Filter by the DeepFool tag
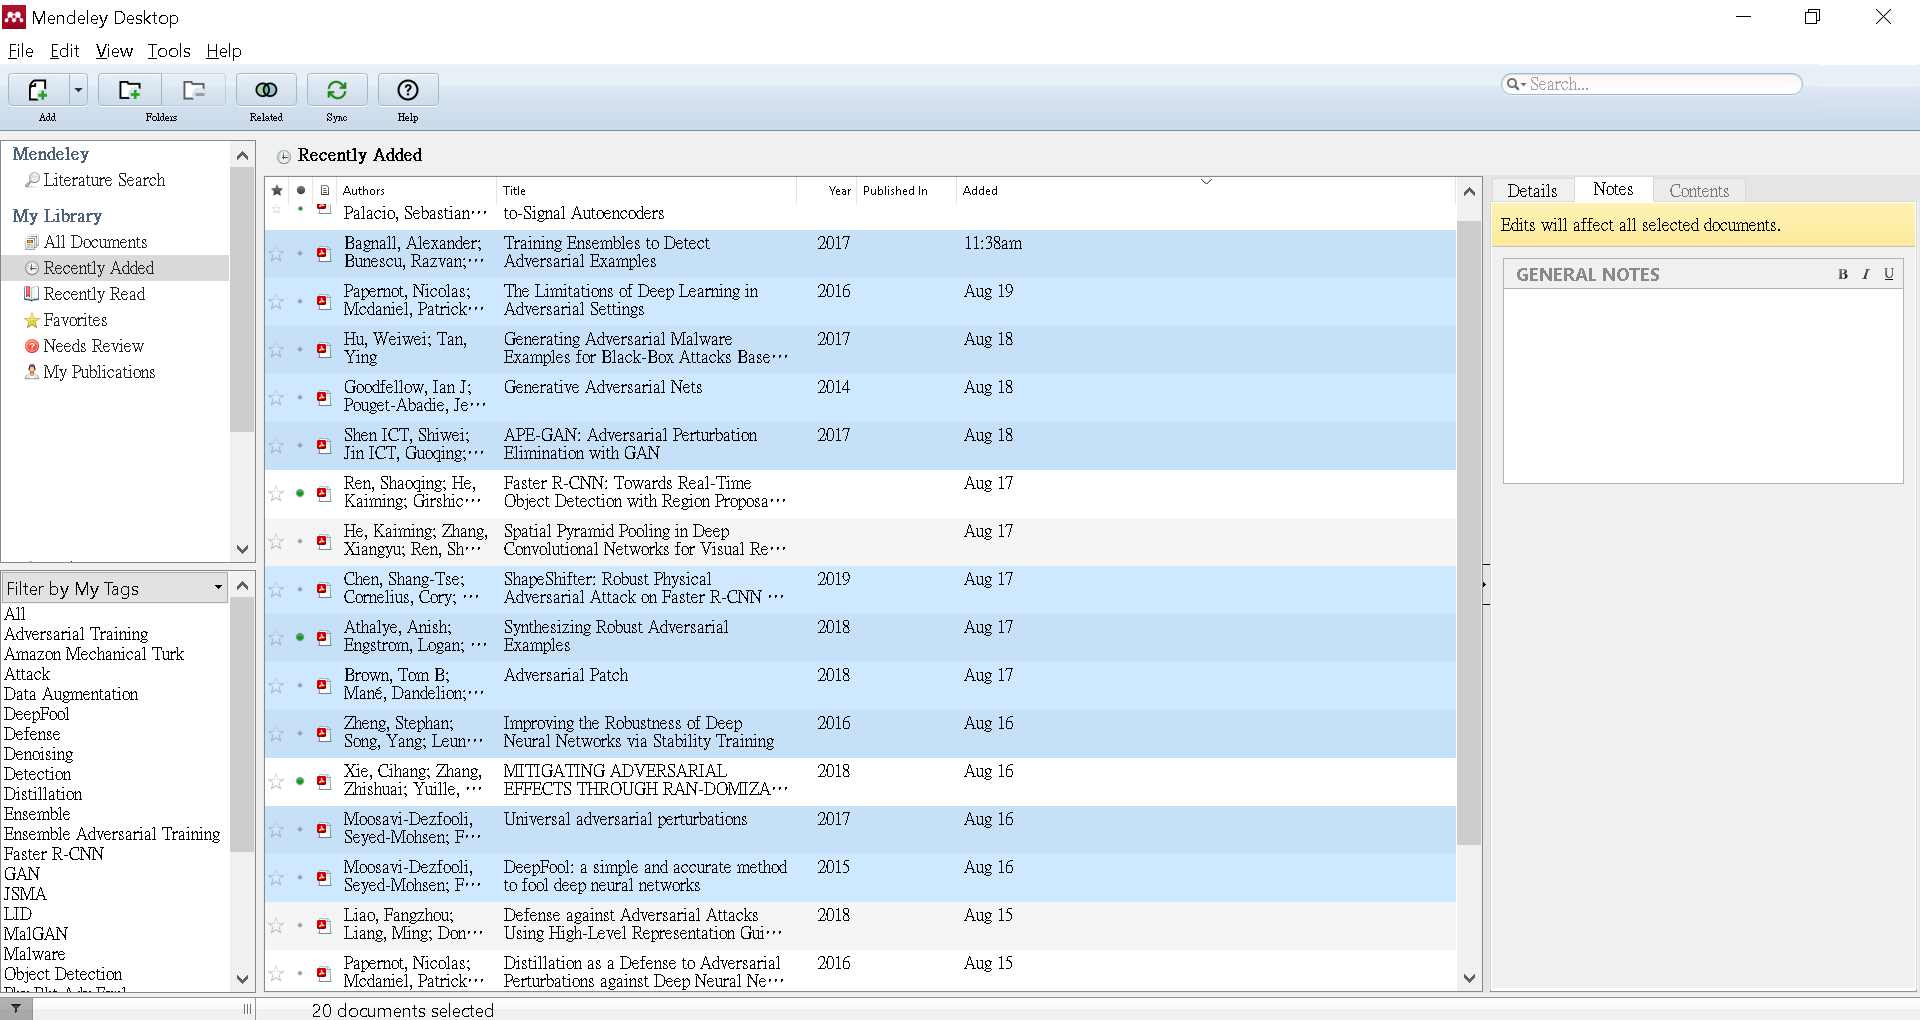The width and height of the screenshot is (1920, 1020). tap(36, 714)
